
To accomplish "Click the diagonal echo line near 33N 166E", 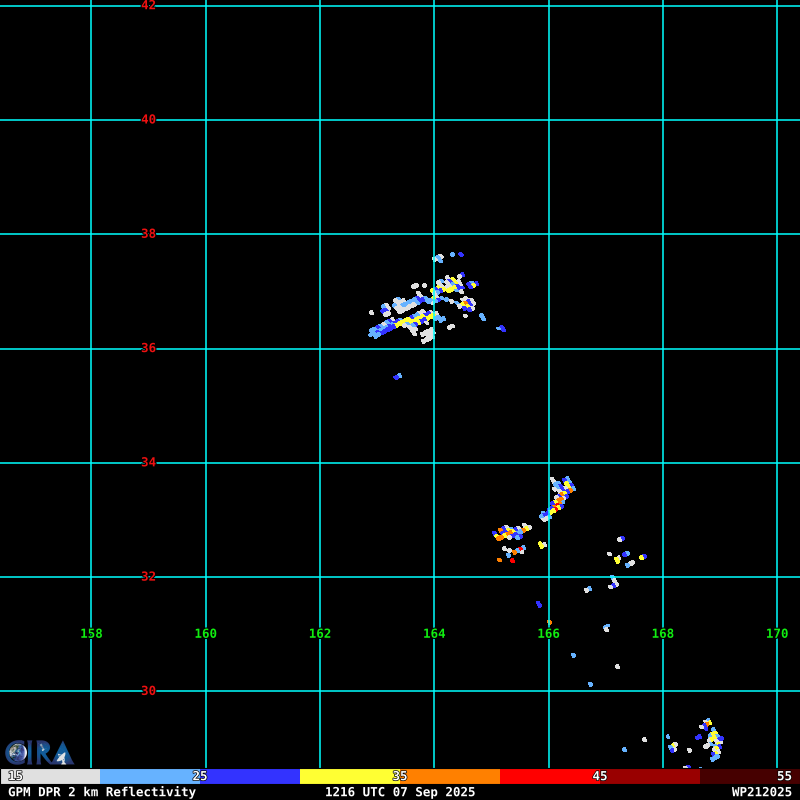I will (557, 498).
